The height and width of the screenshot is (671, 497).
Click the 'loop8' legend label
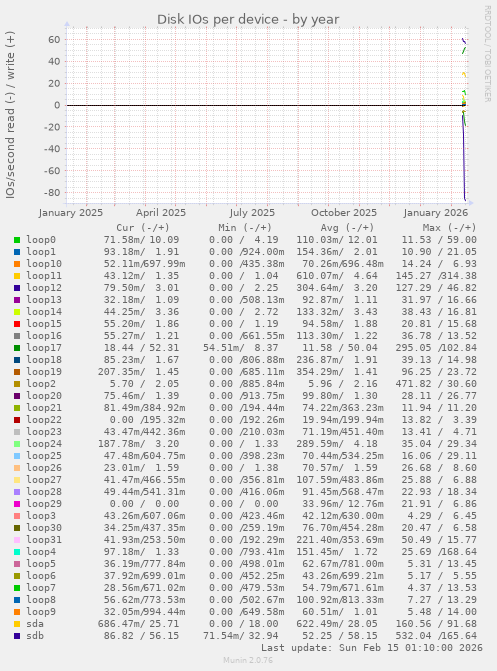41,600
